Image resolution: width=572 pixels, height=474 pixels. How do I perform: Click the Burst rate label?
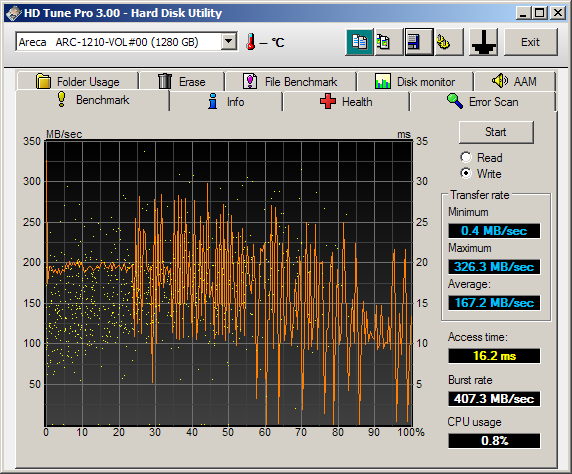470,380
